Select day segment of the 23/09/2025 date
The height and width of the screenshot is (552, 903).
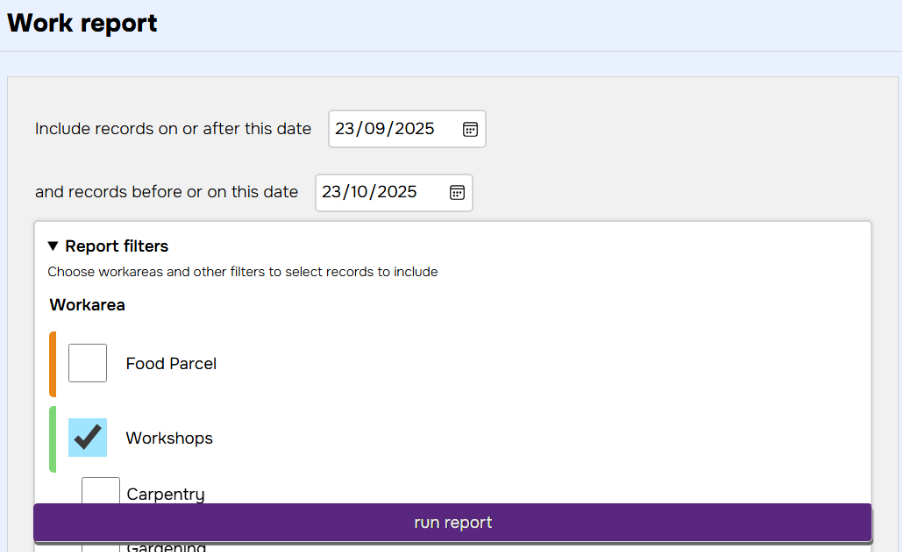point(346,129)
